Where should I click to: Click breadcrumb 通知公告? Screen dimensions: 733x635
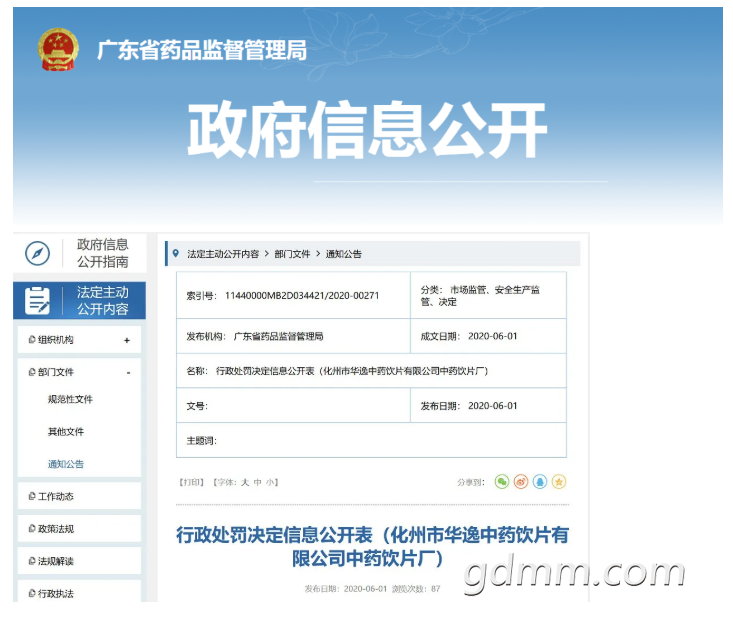click(x=344, y=254)
